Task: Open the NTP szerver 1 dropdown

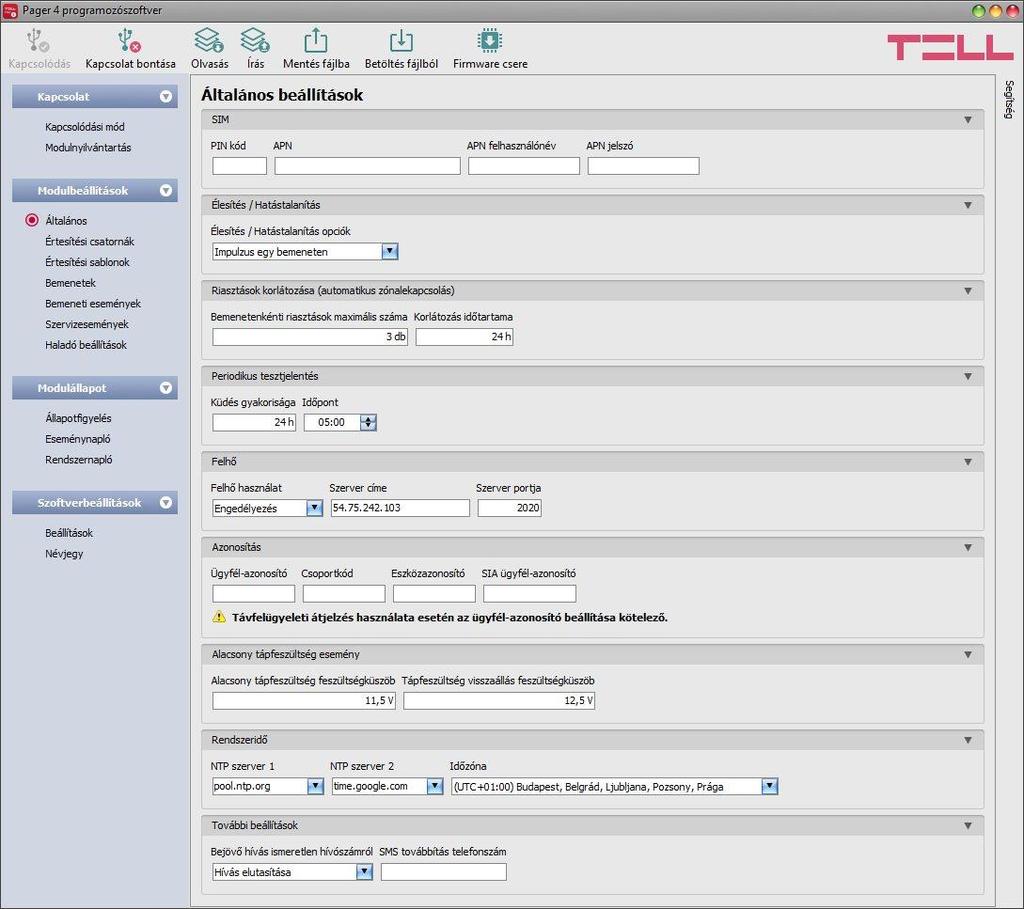Action: tap(315, 786)
